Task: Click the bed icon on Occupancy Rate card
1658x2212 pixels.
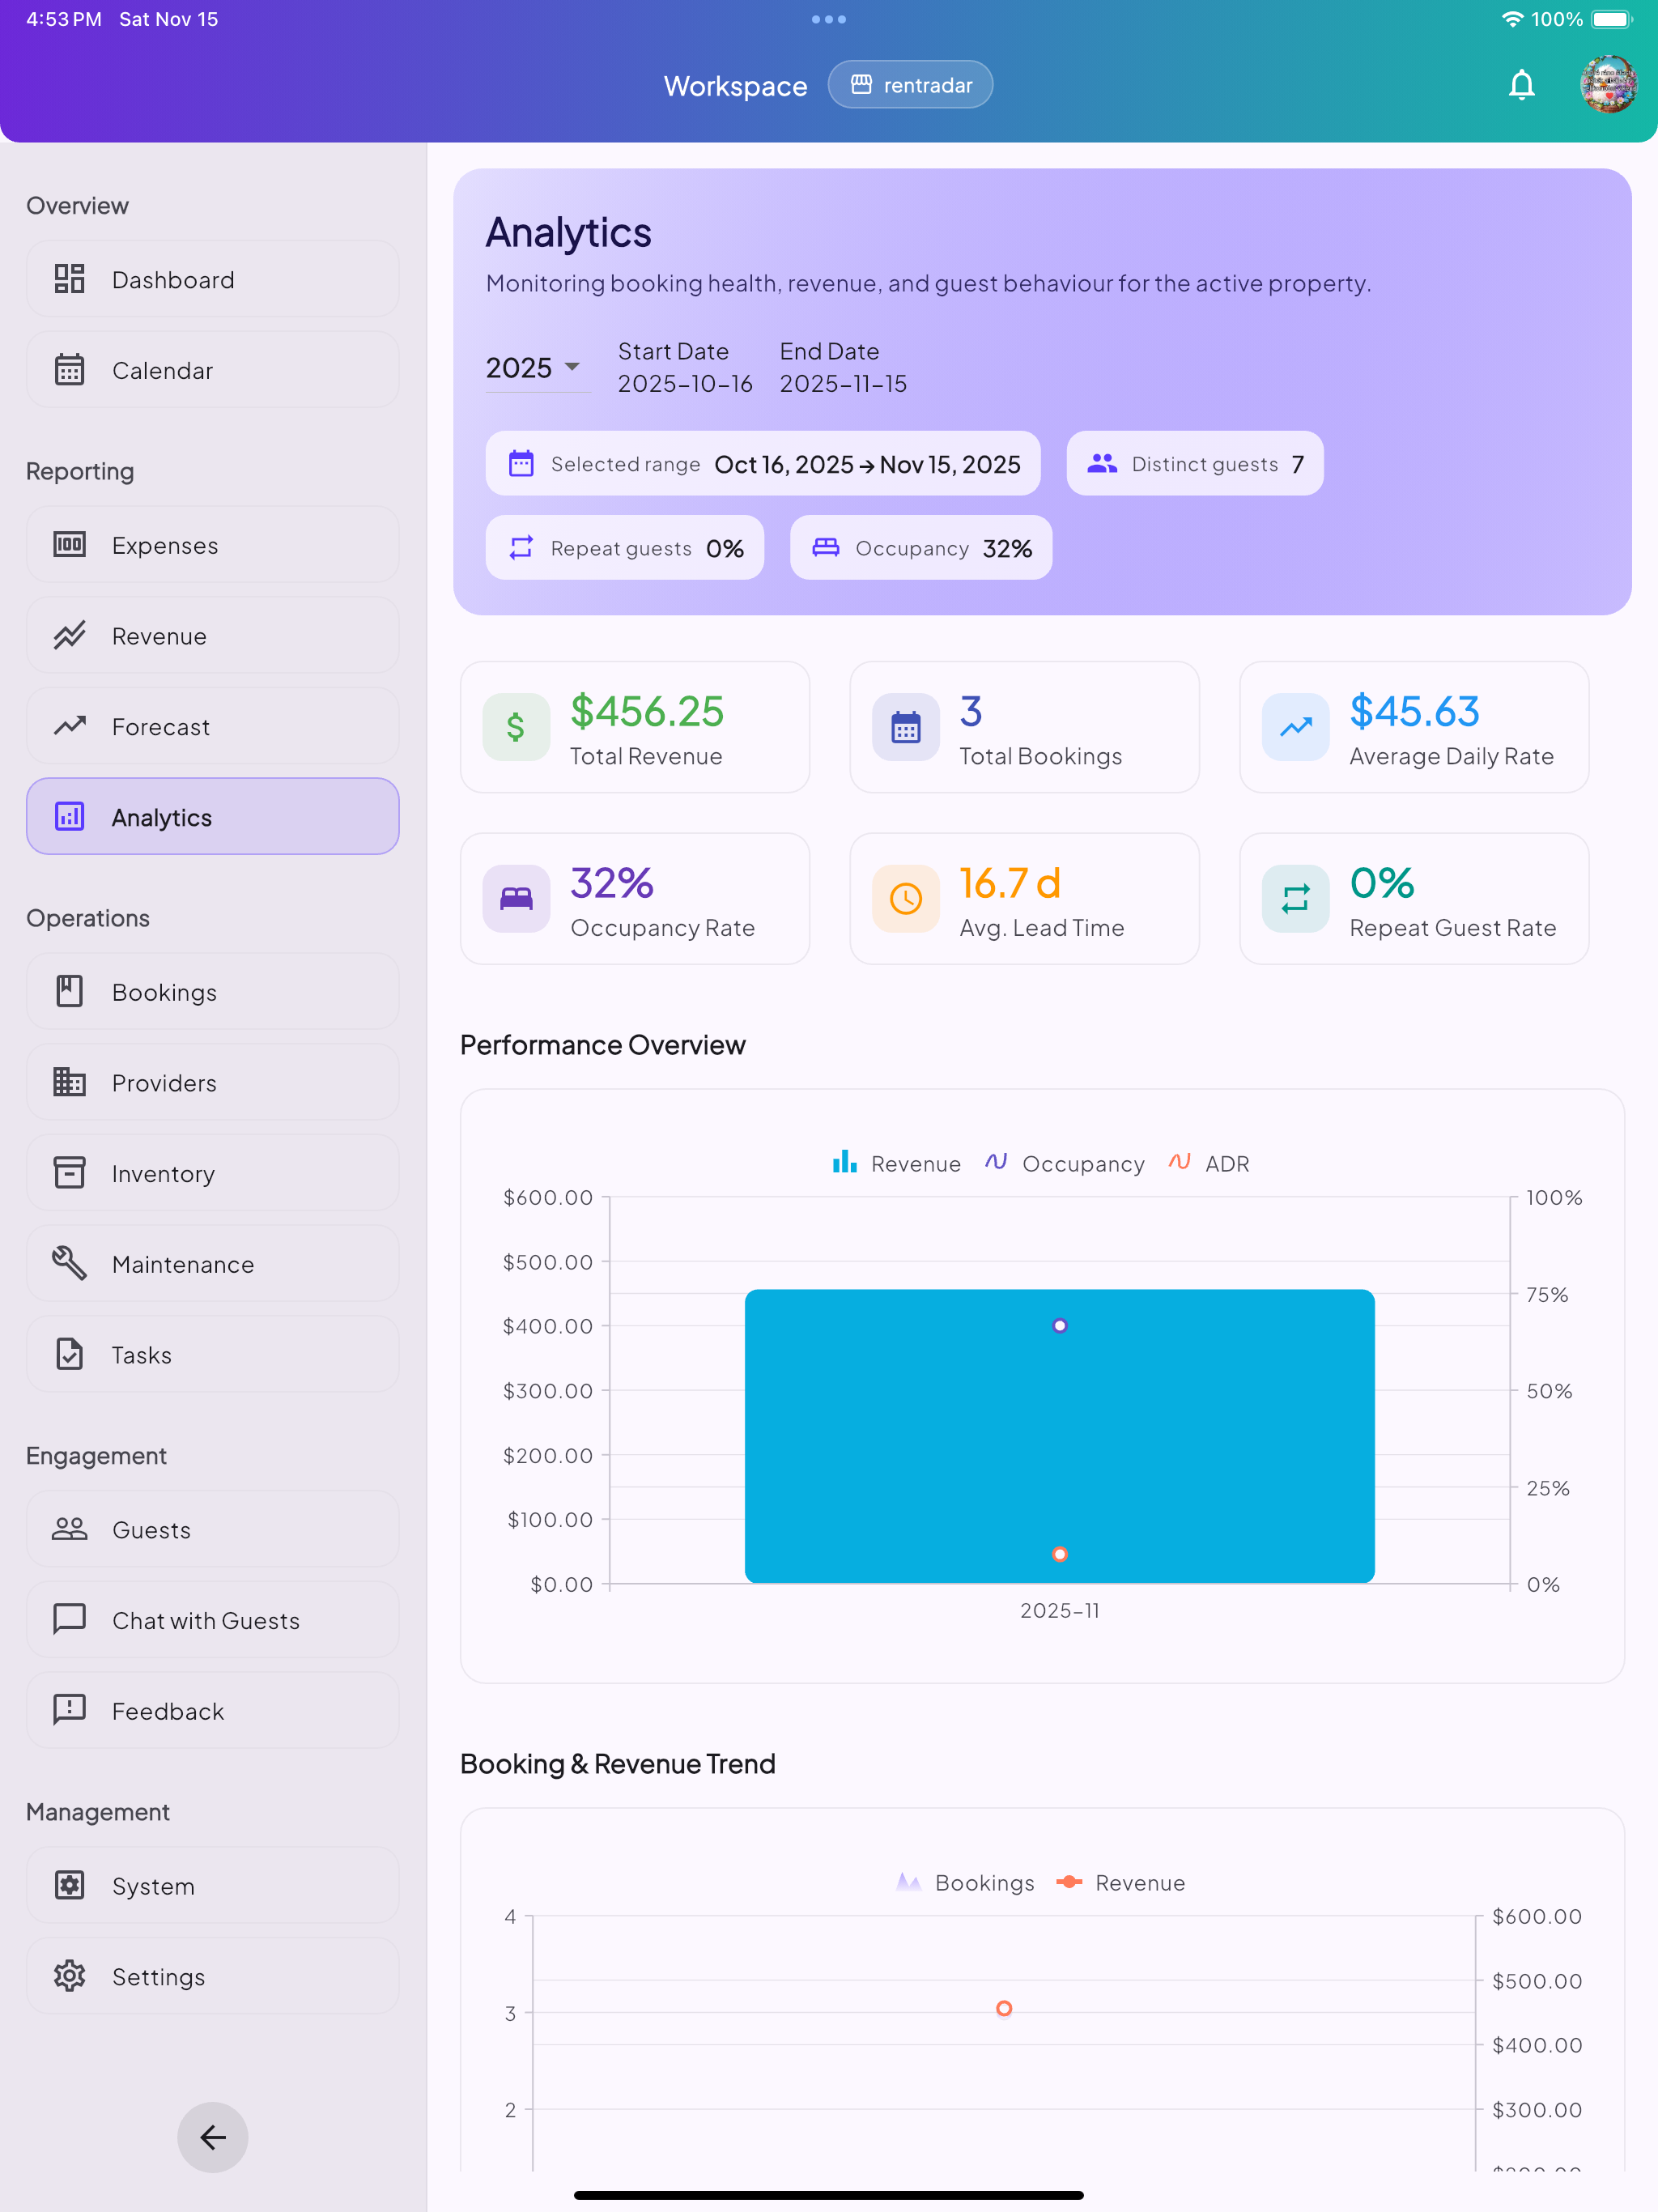Action: pyautogui.click(x=516, y=899)
